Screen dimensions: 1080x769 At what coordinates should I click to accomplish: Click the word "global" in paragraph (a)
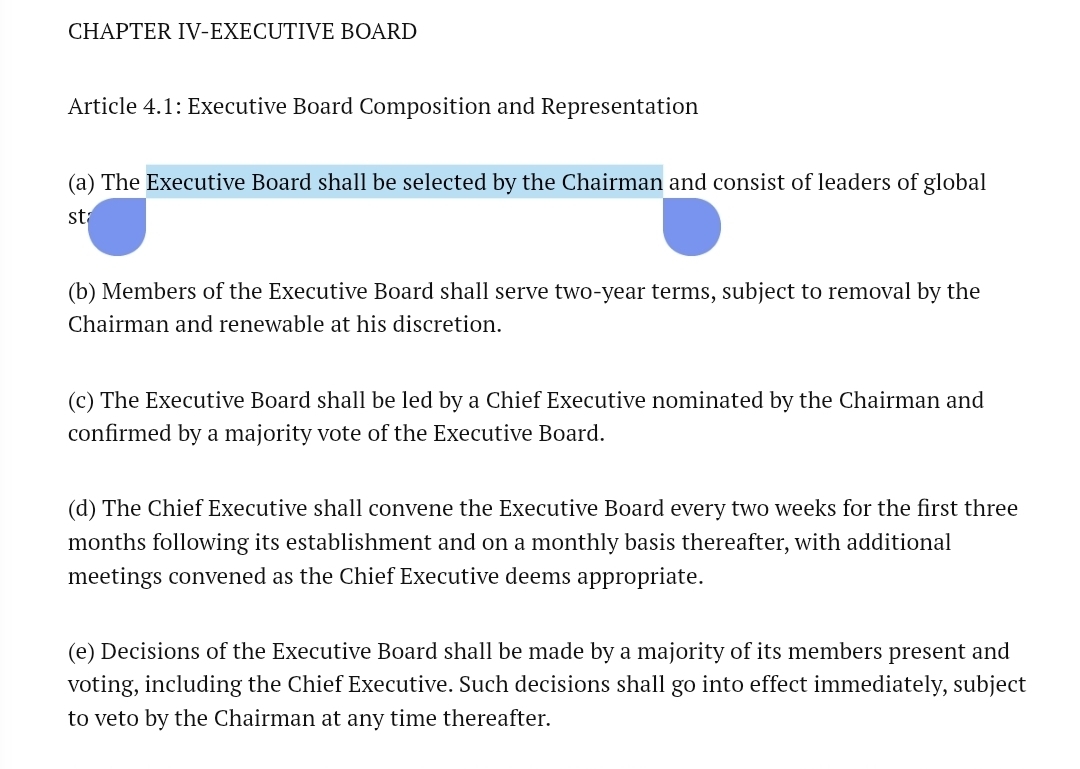click(x=954, y=182)
